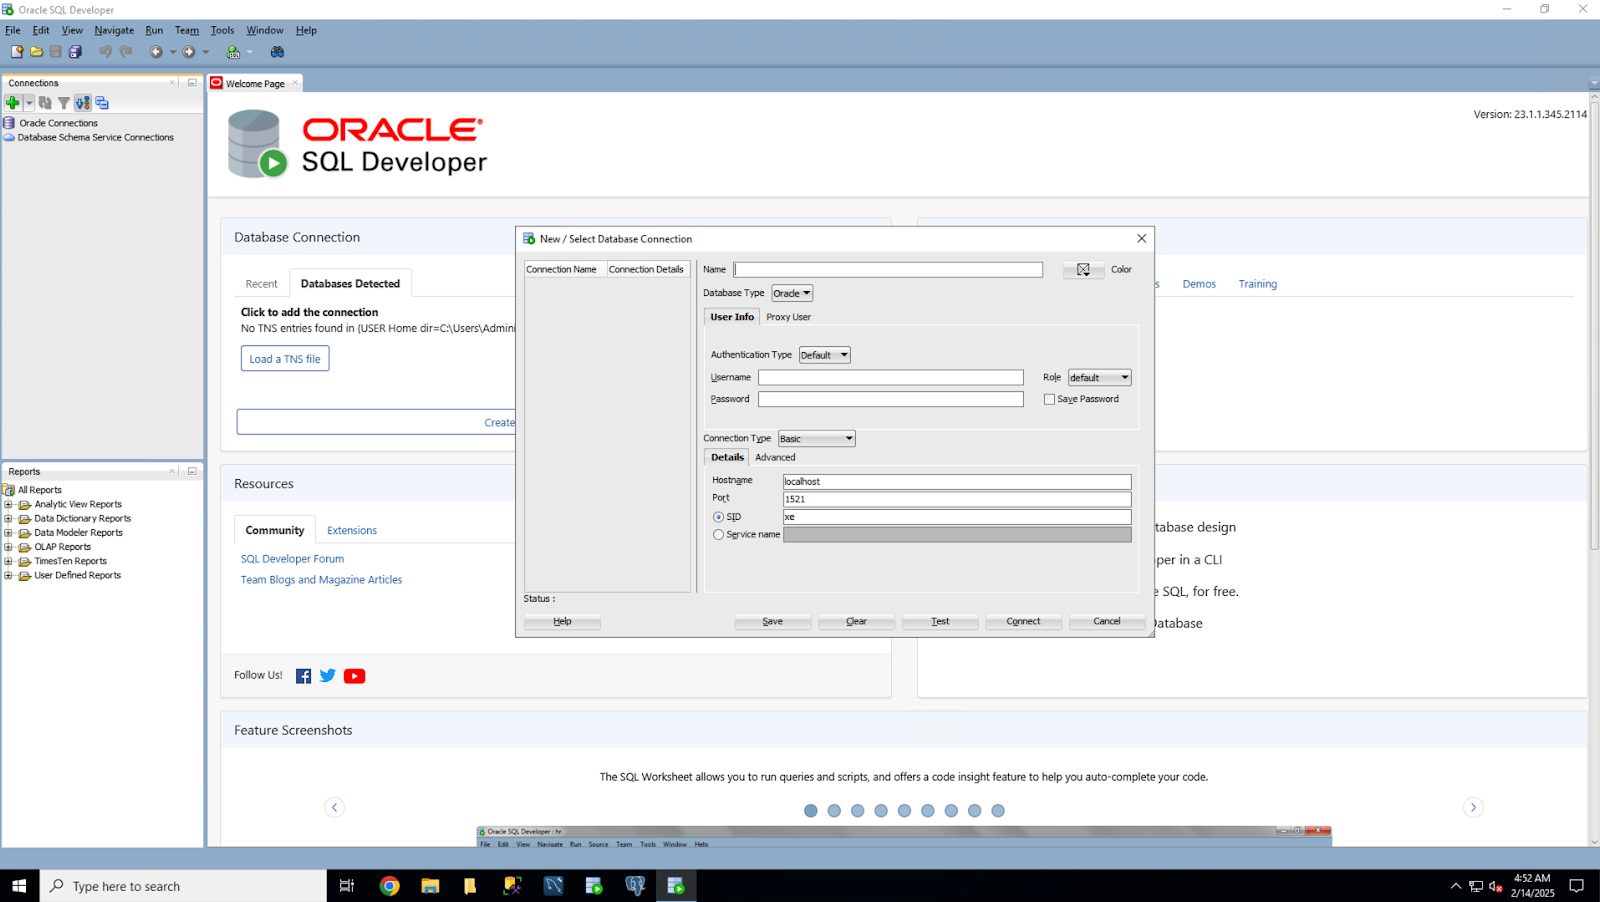1600x902 pixels.
Task: Open pgAdmin elephant icon in taskbar
Action: coord(635,886)
